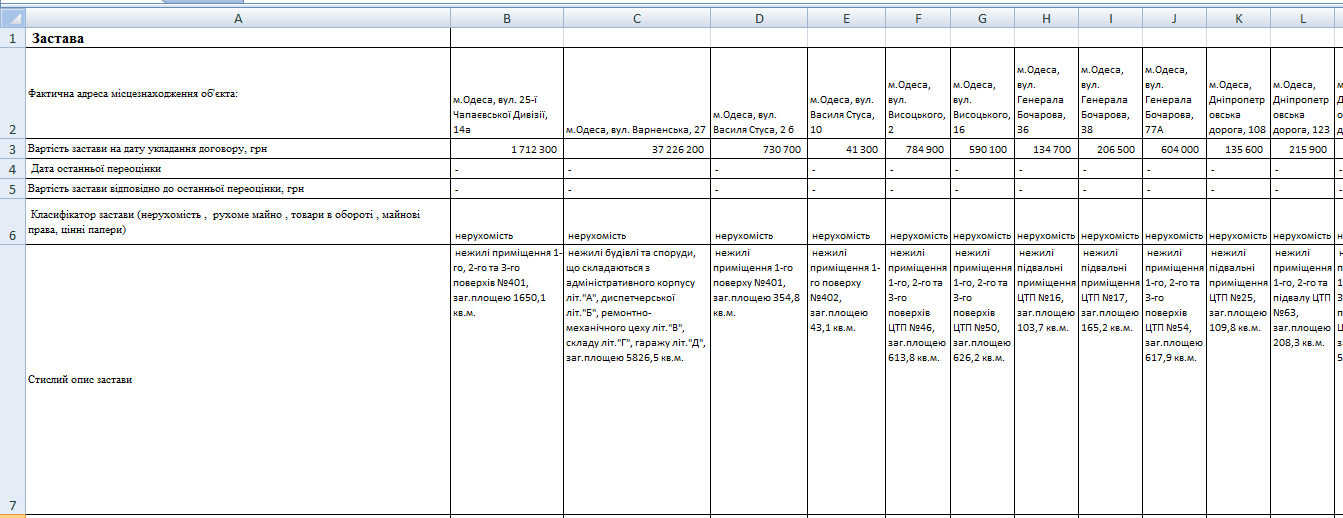
Task: Click the 'Застава' title cell
Action: [x=237, y=38]
